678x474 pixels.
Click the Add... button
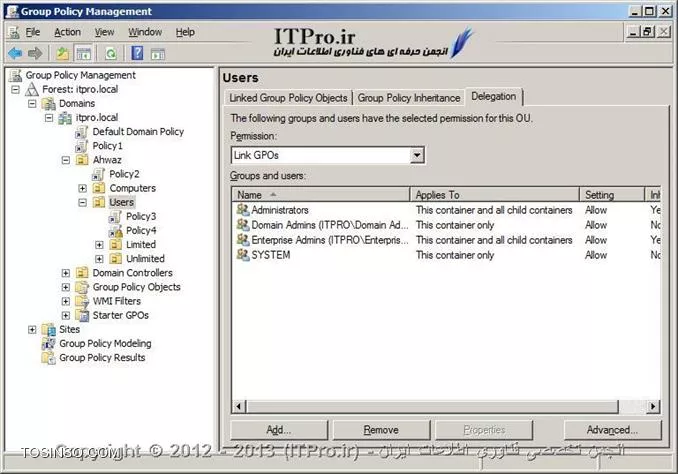pyautogui.click(x=279, y=430)
